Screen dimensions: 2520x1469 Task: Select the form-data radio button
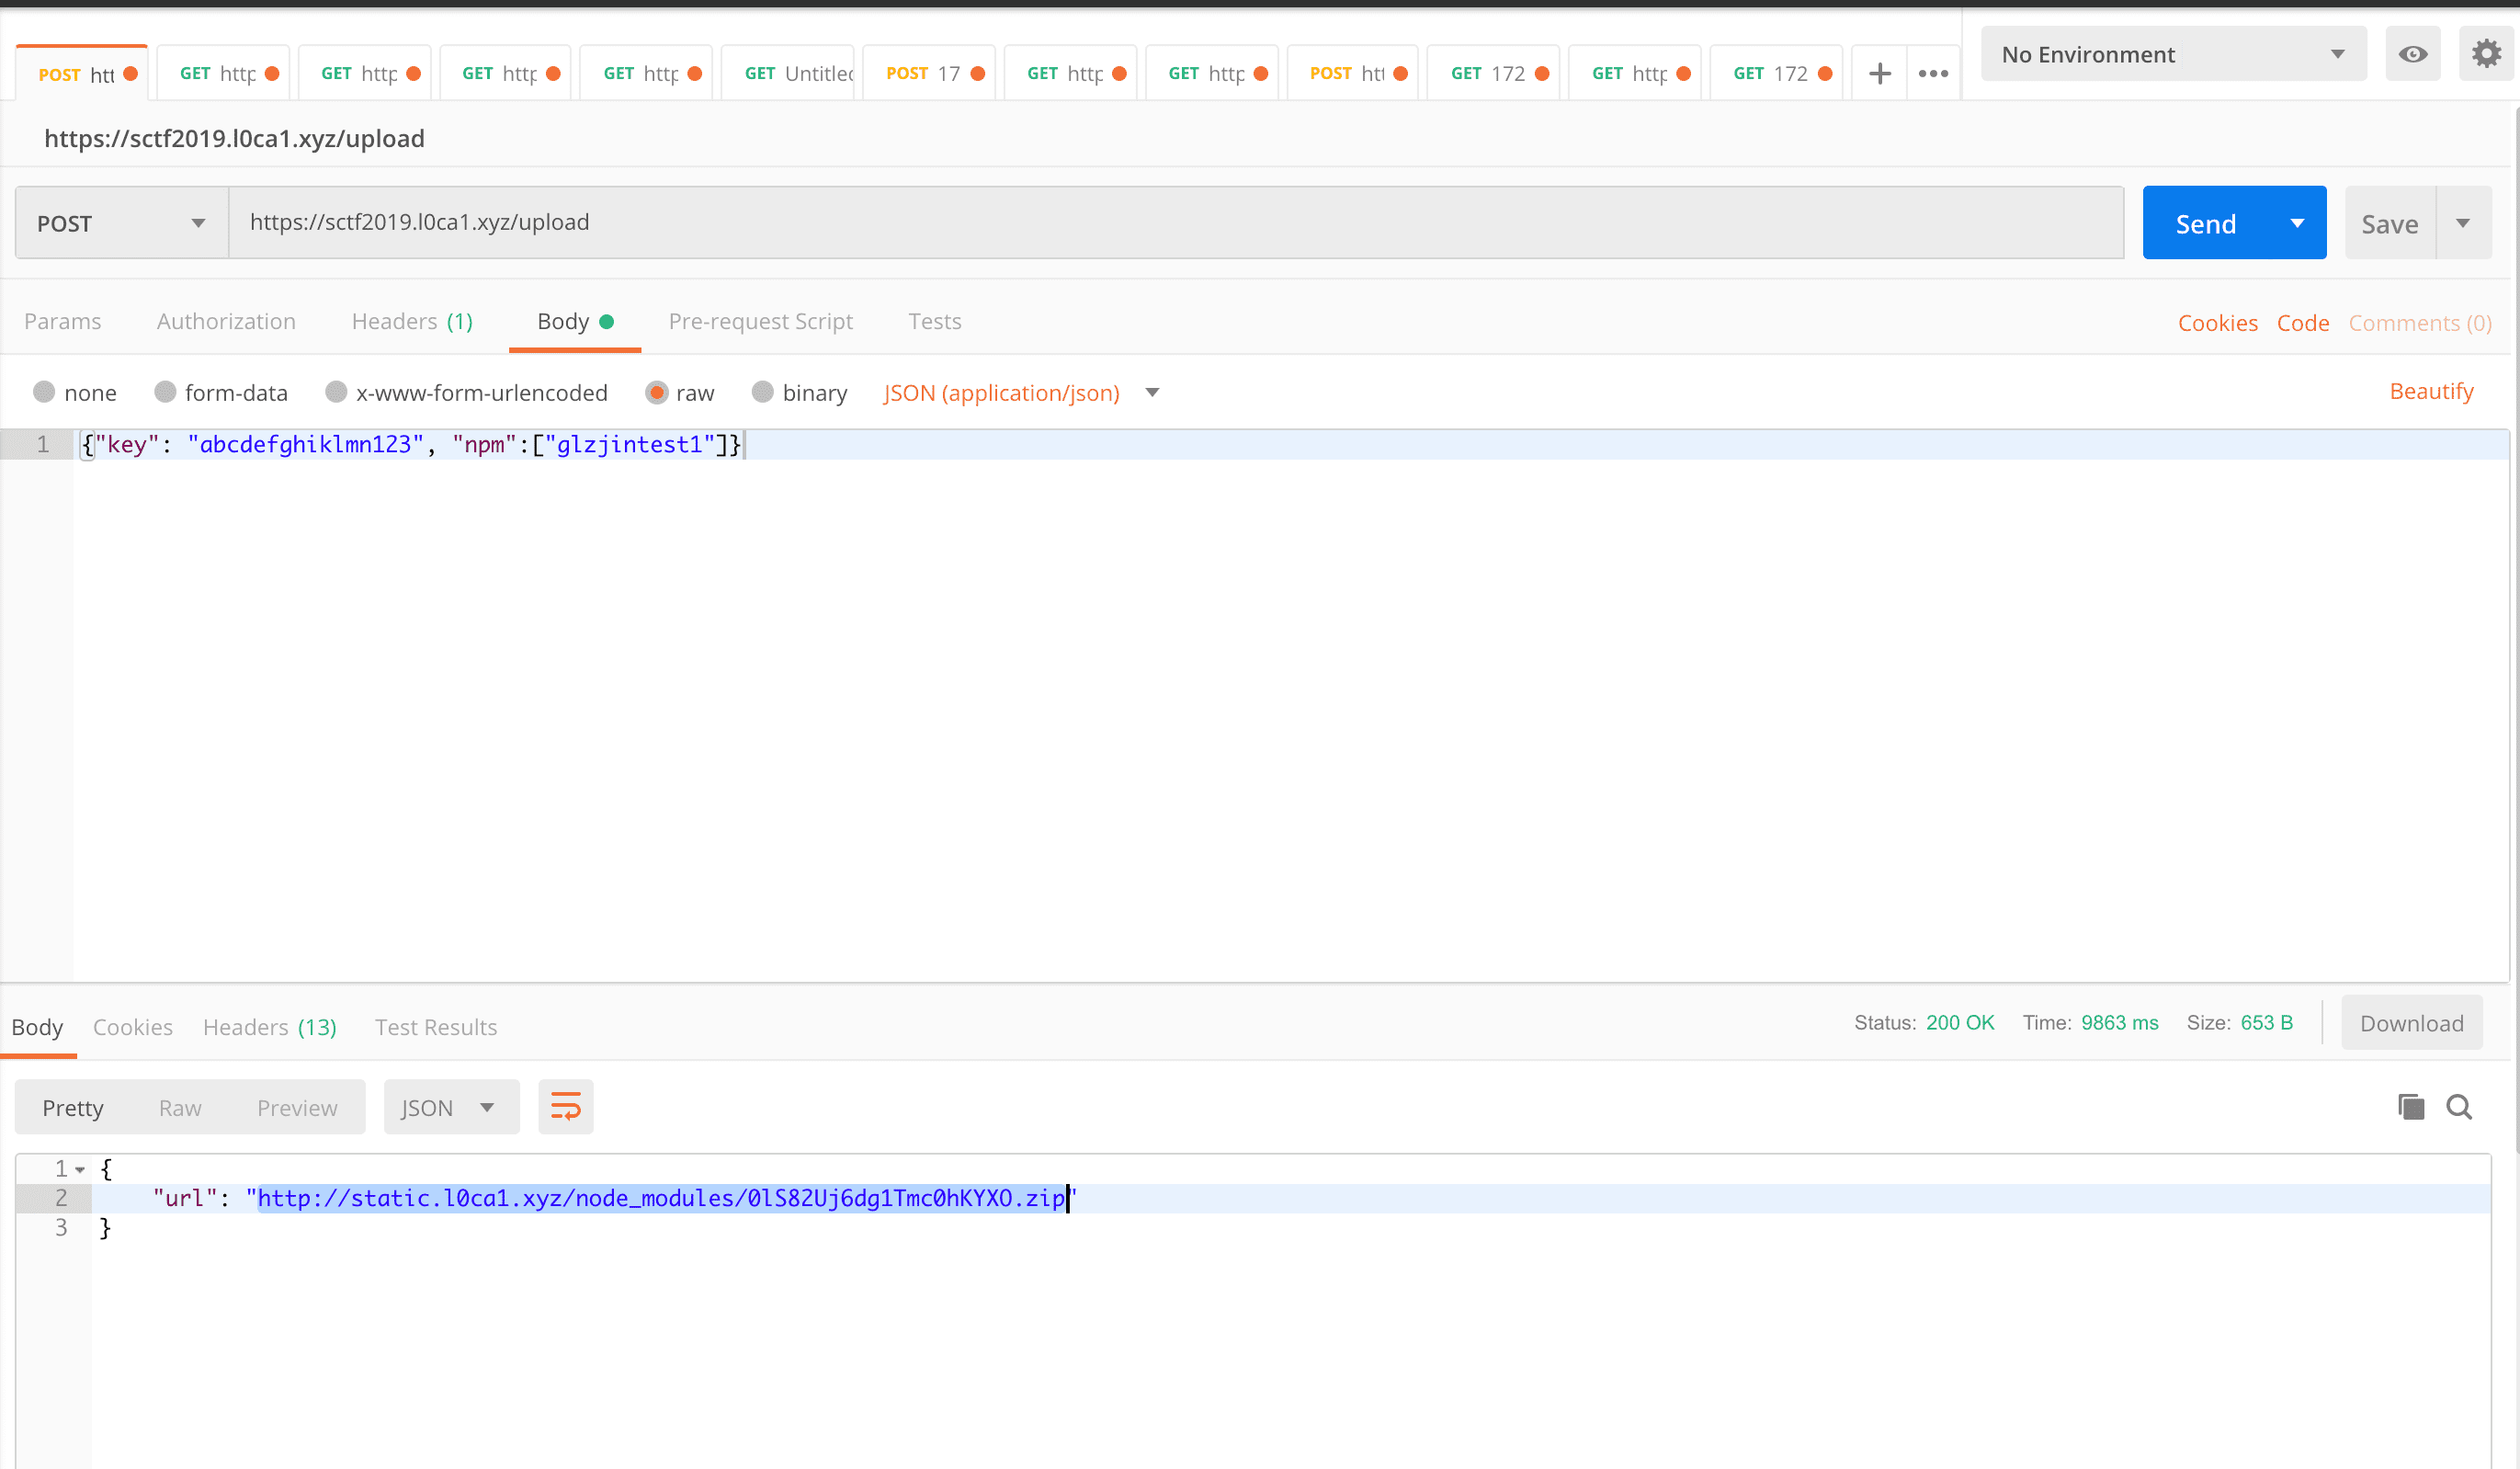[165, 392]
